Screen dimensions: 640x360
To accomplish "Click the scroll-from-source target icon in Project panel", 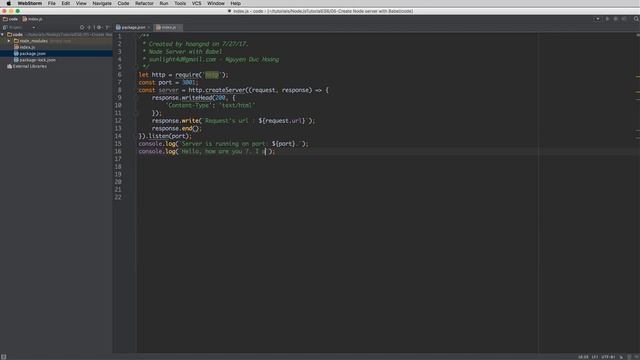I will click(82, 27).
